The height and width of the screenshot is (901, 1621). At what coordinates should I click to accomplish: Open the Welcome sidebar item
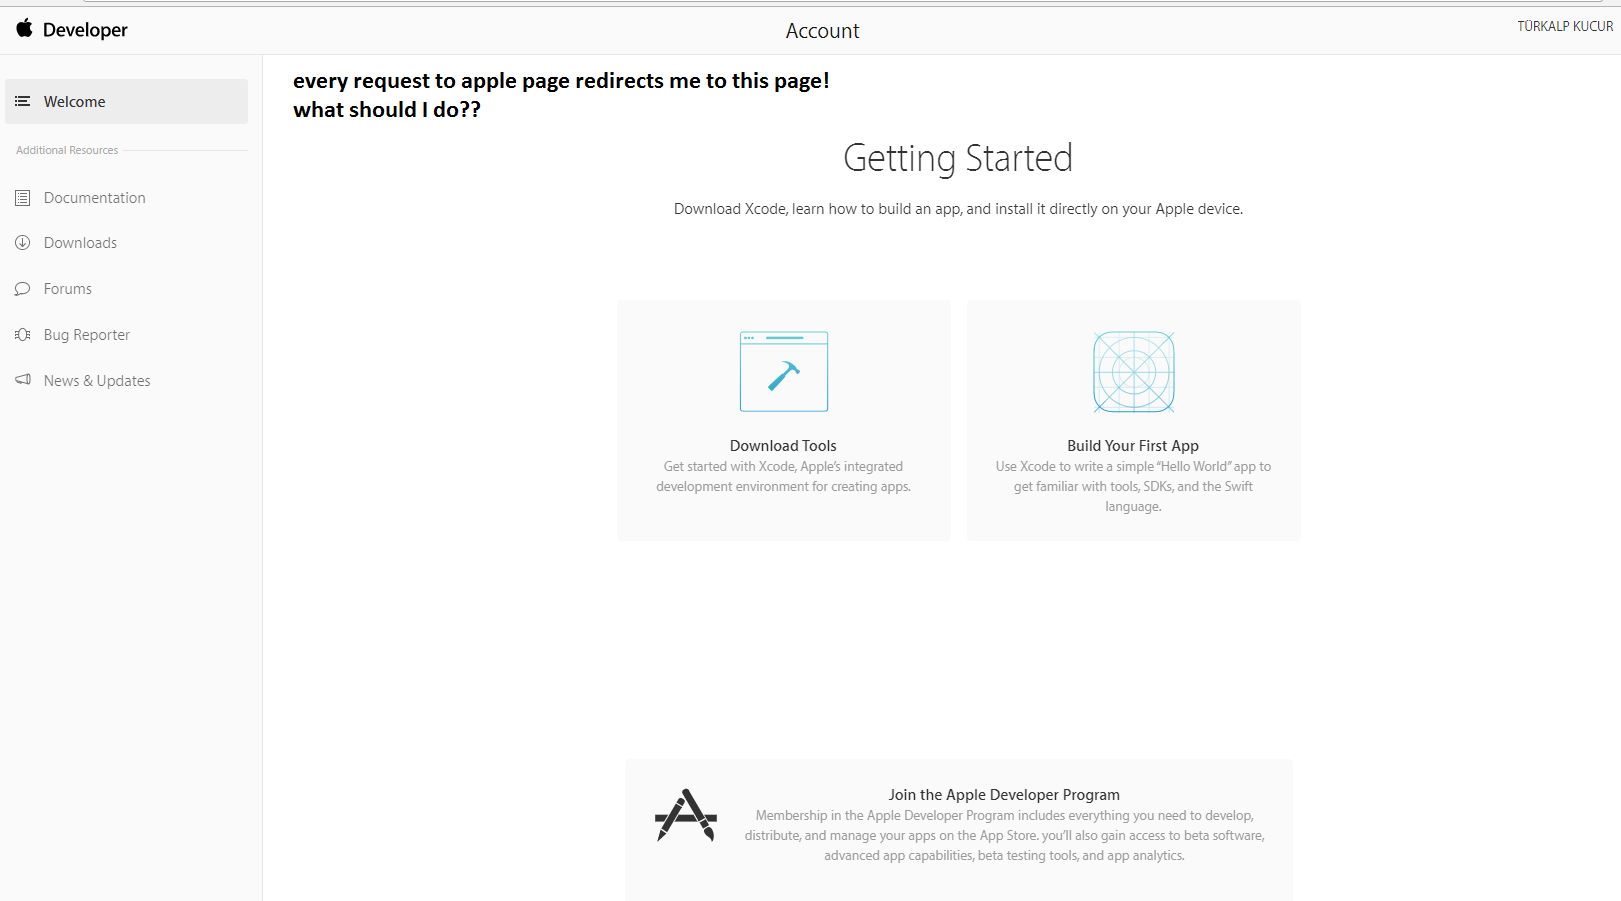pos(126,102)
